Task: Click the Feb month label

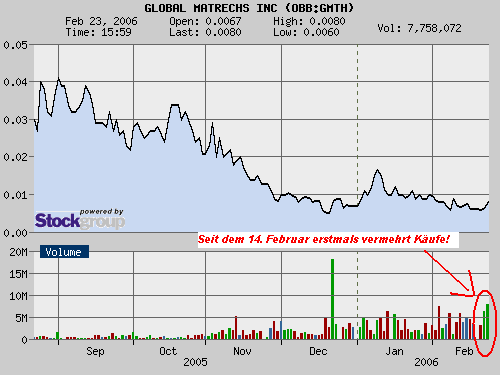Action: [464, 351]
